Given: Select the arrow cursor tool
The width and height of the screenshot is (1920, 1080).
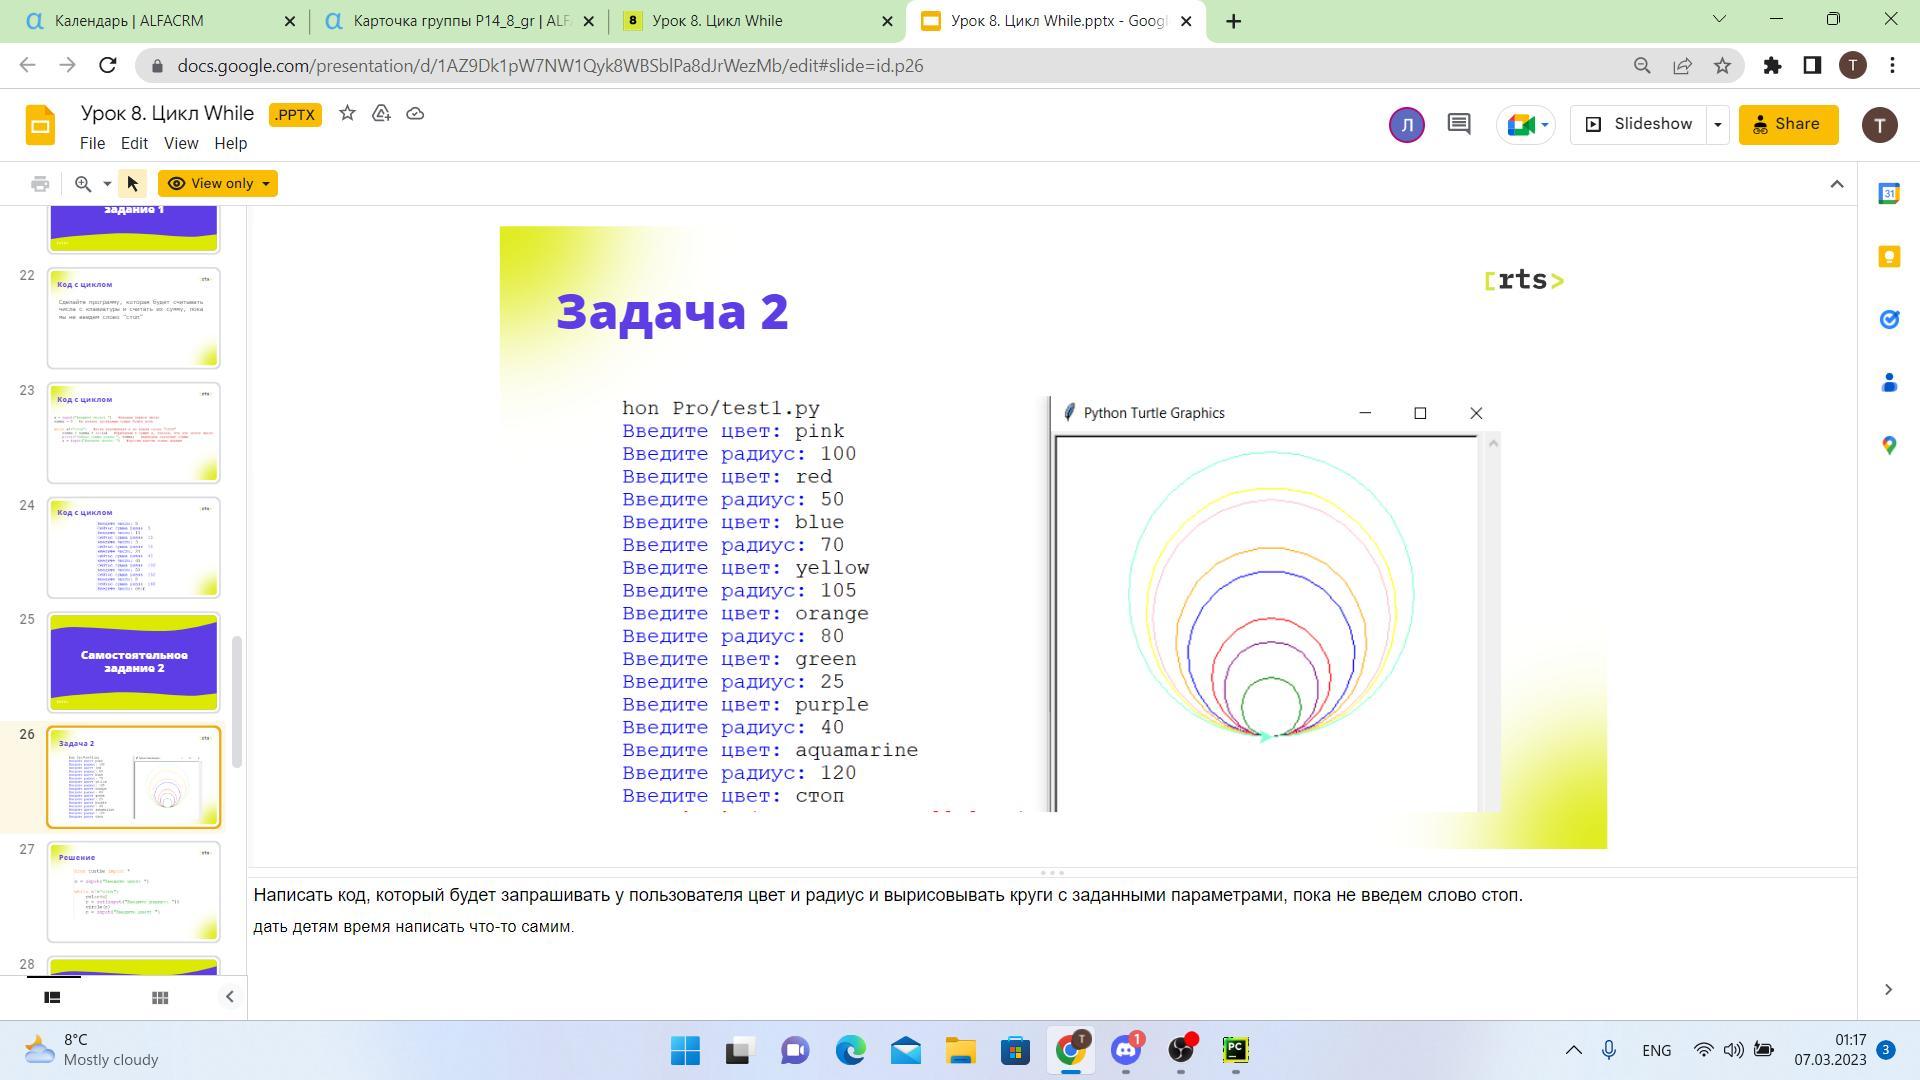Looking at the screenshot, I should coord(132,184).
